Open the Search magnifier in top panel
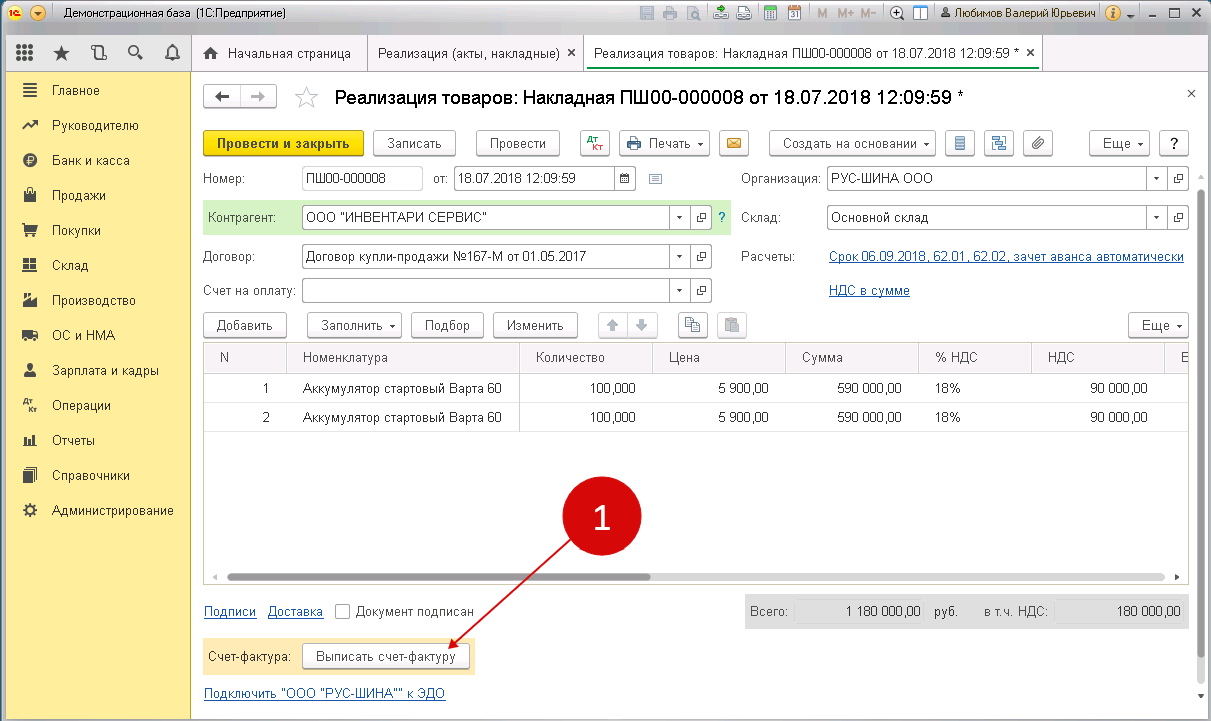Screen dimensions: 1211x721 (135, 53)
